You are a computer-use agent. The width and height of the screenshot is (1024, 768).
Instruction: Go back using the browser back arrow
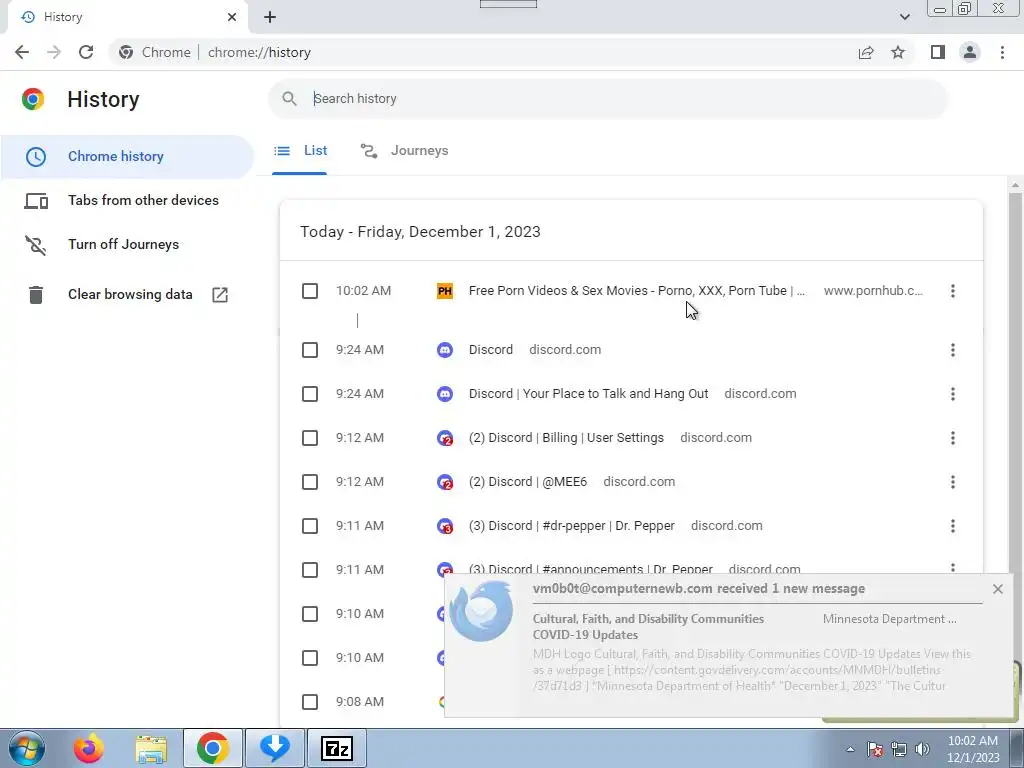click(x=22, y=52)
